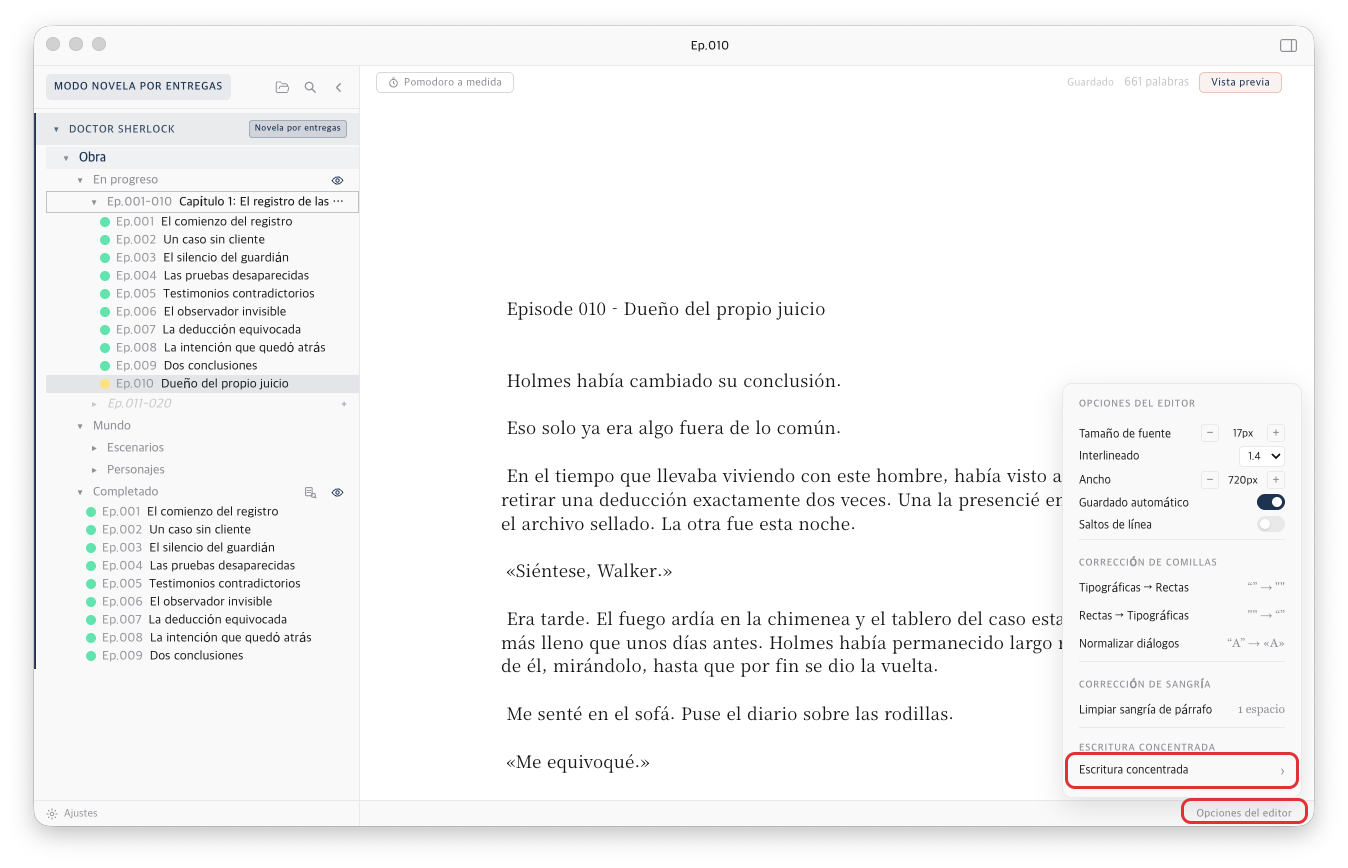Select Ep.010 Dueño del propio juicio
1348x868 pixels.
click(202, 384)
